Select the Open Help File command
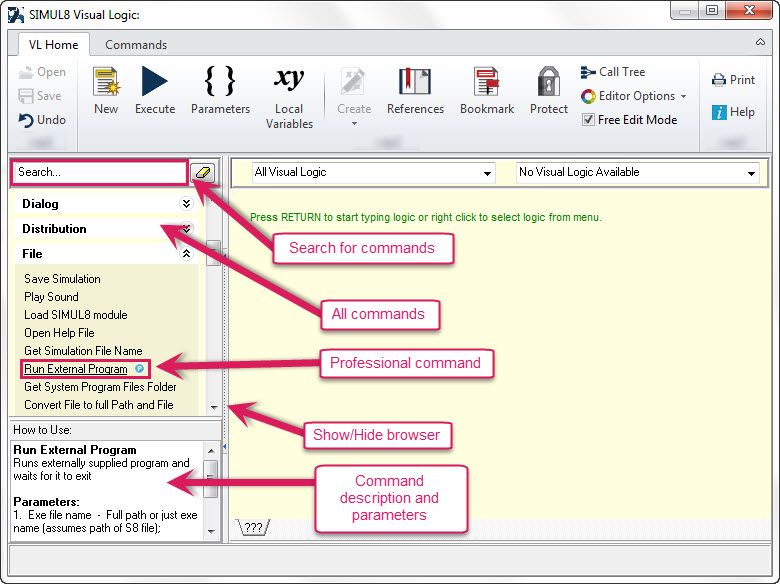The image size is (780, 584). pos(59,333)
